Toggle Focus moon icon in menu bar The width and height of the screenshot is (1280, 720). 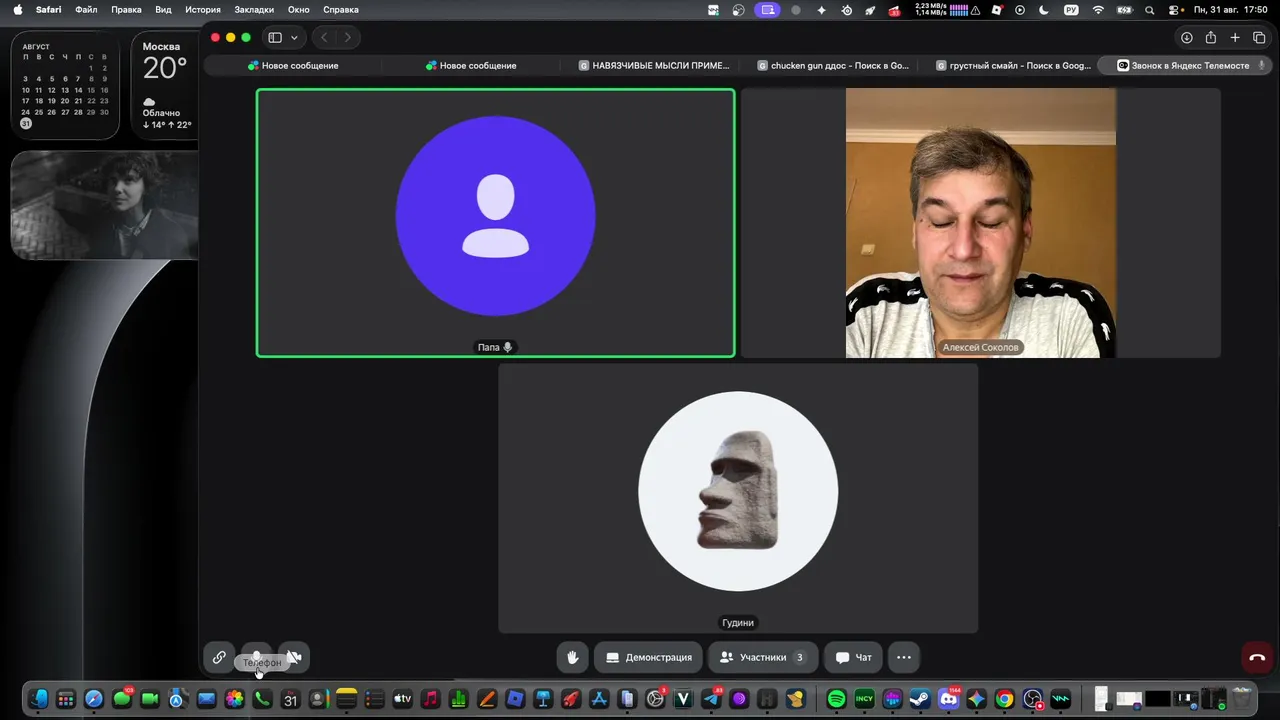pos(1045,10)
